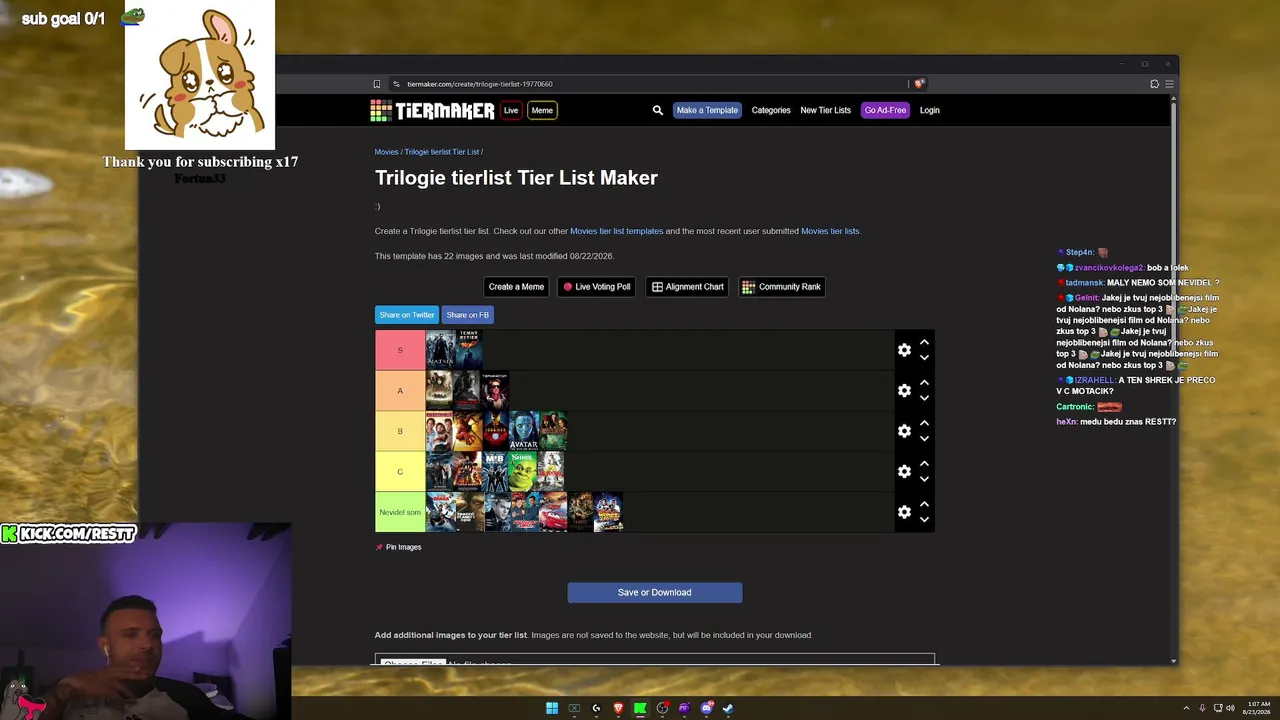The width and height of the screenshot is (1280, 720).
Task: Click the Movies breadcrumb link
Action: (x=386, y=152)
